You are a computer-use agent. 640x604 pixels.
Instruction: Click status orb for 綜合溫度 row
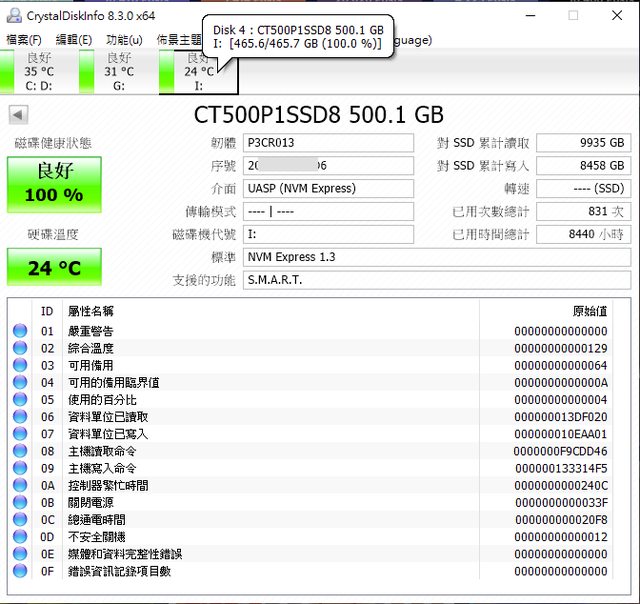(20, 348)
